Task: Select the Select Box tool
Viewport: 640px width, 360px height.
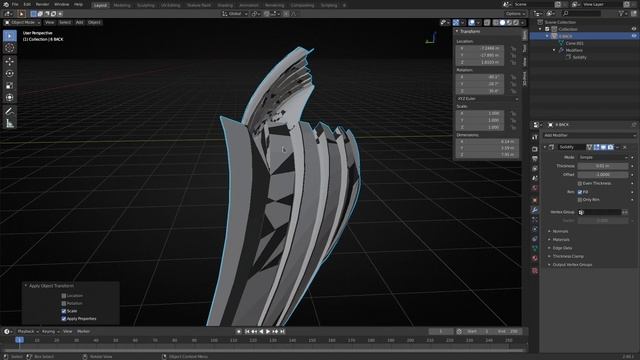Action: (10, 36)
